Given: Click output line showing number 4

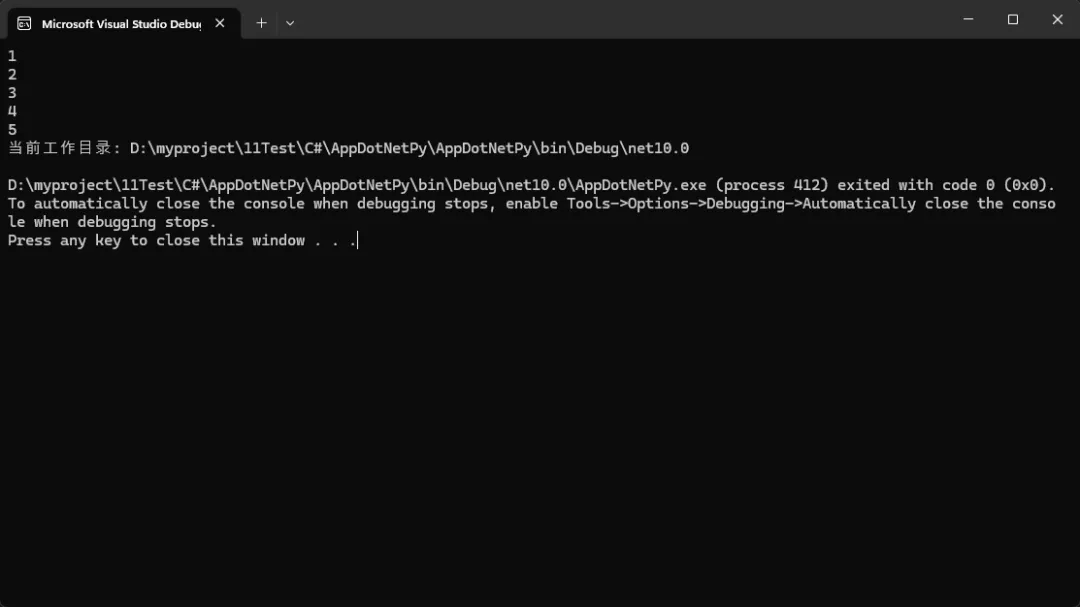Looking at the screenshot, I should tap(12, 111).
